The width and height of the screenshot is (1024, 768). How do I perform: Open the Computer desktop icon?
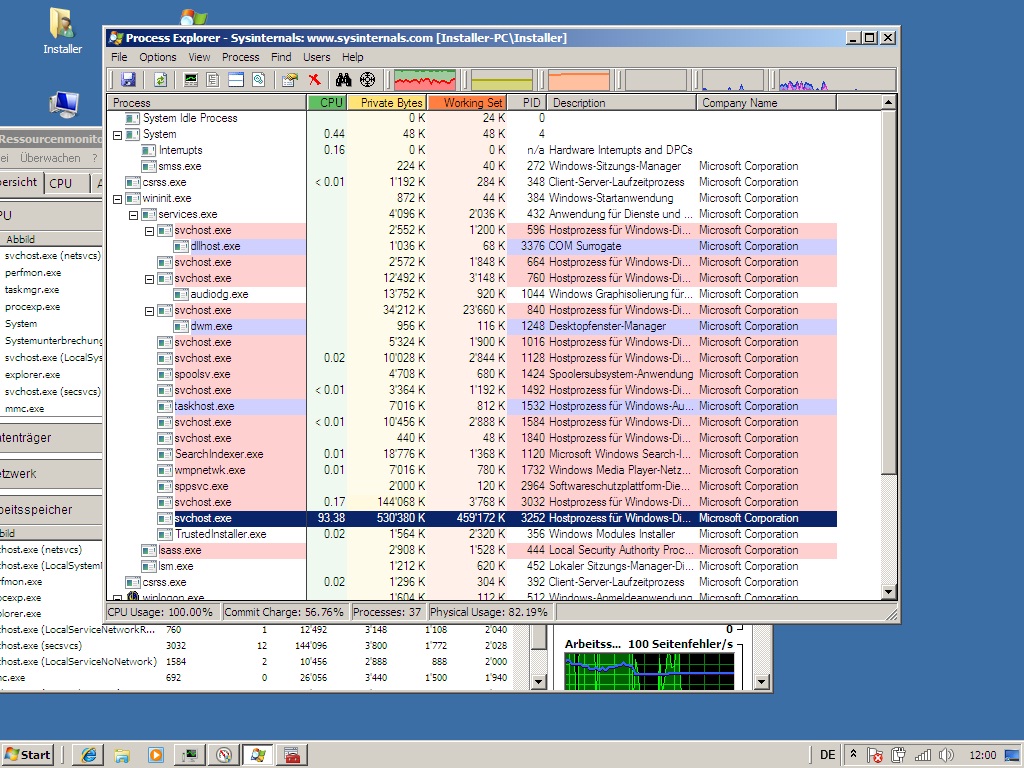[x=64, y=104]
